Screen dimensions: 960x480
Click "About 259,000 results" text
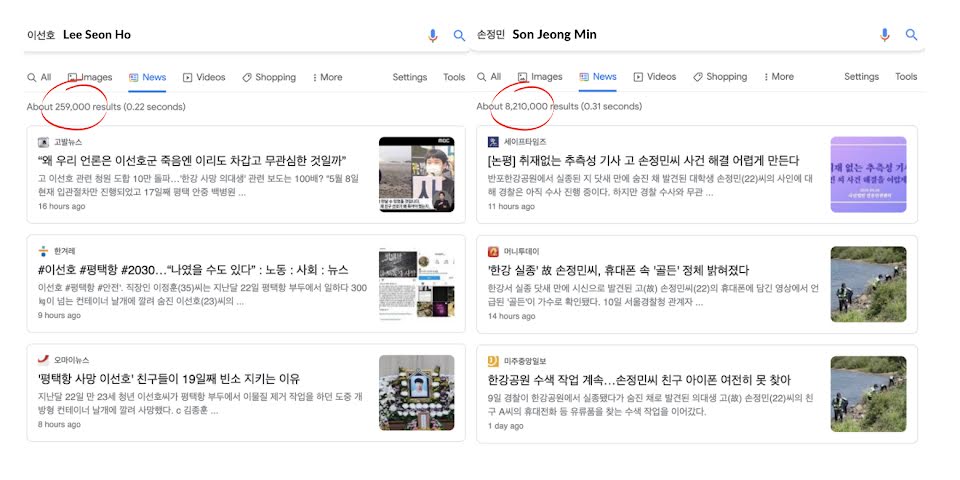tap(73, 107)
